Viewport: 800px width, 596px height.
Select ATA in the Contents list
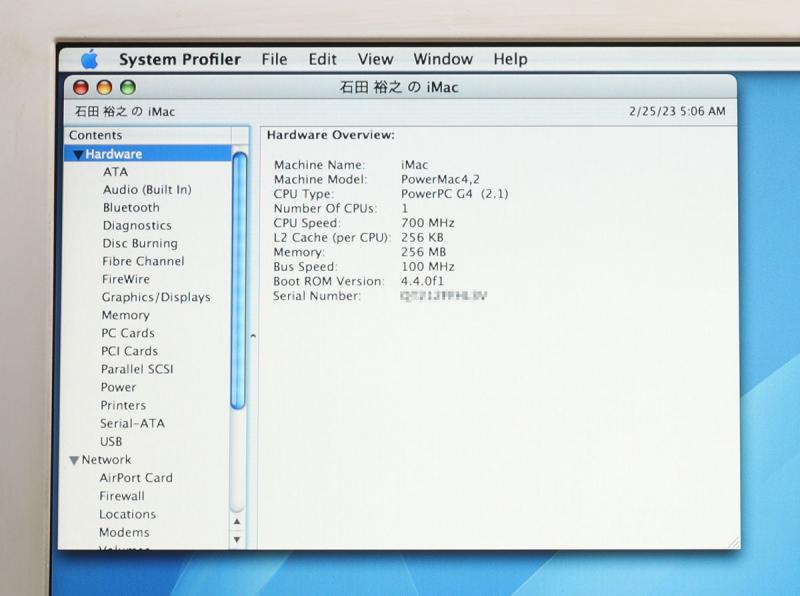115,172
